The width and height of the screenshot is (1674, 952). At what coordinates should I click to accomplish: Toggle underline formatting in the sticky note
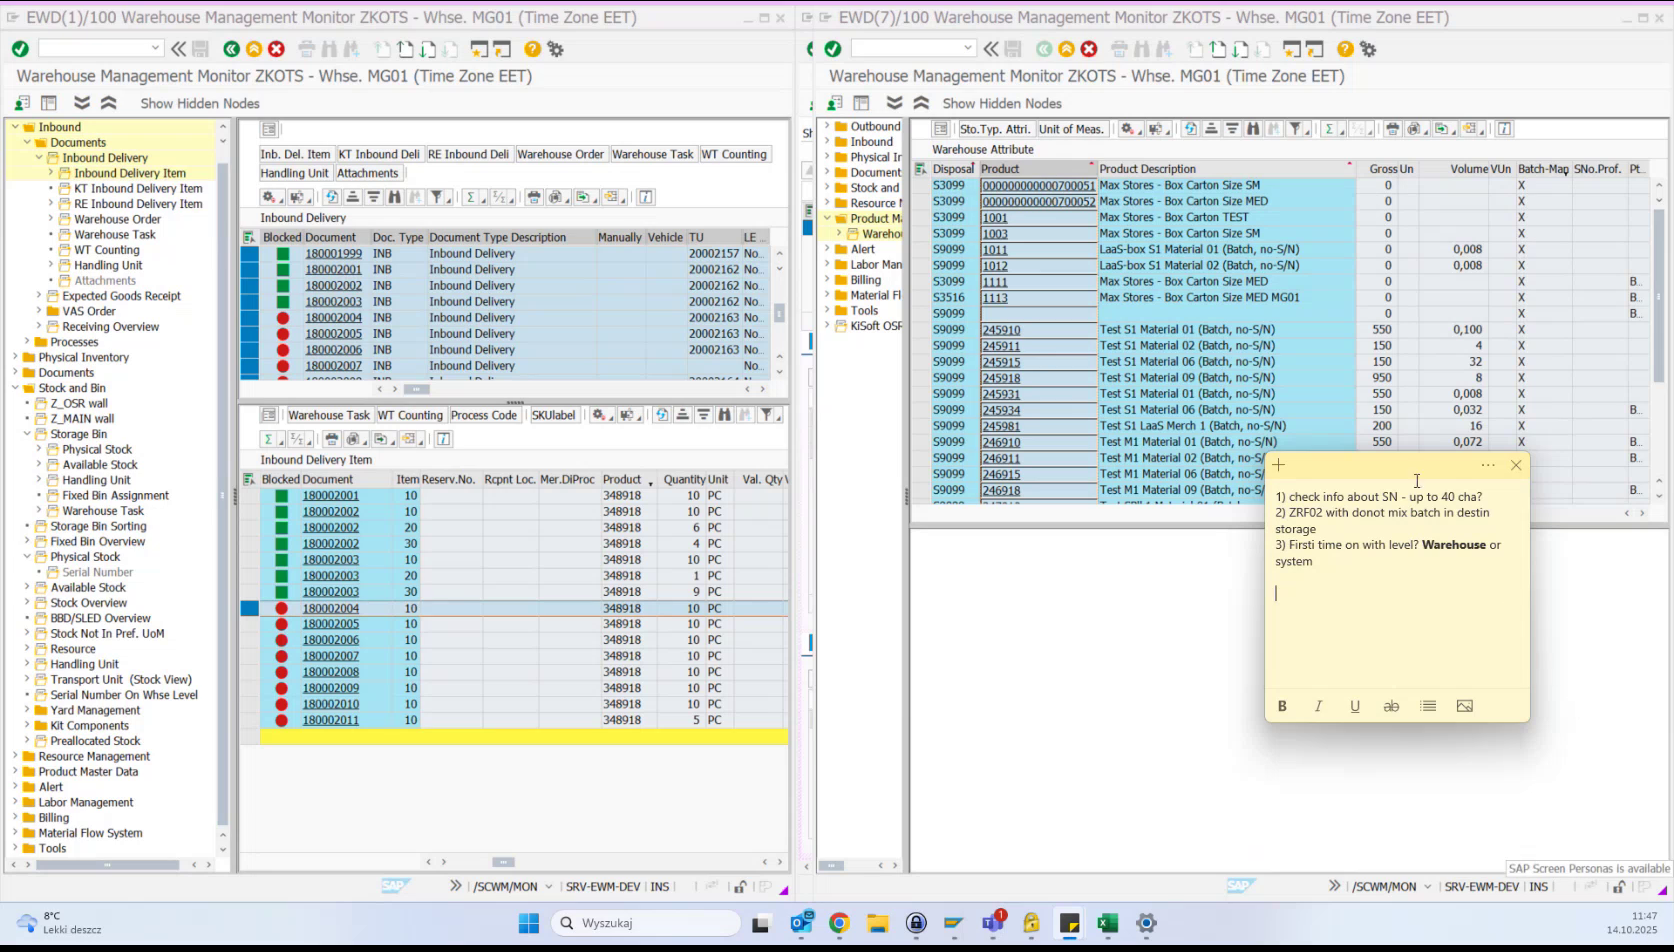tap(1355, 706)
